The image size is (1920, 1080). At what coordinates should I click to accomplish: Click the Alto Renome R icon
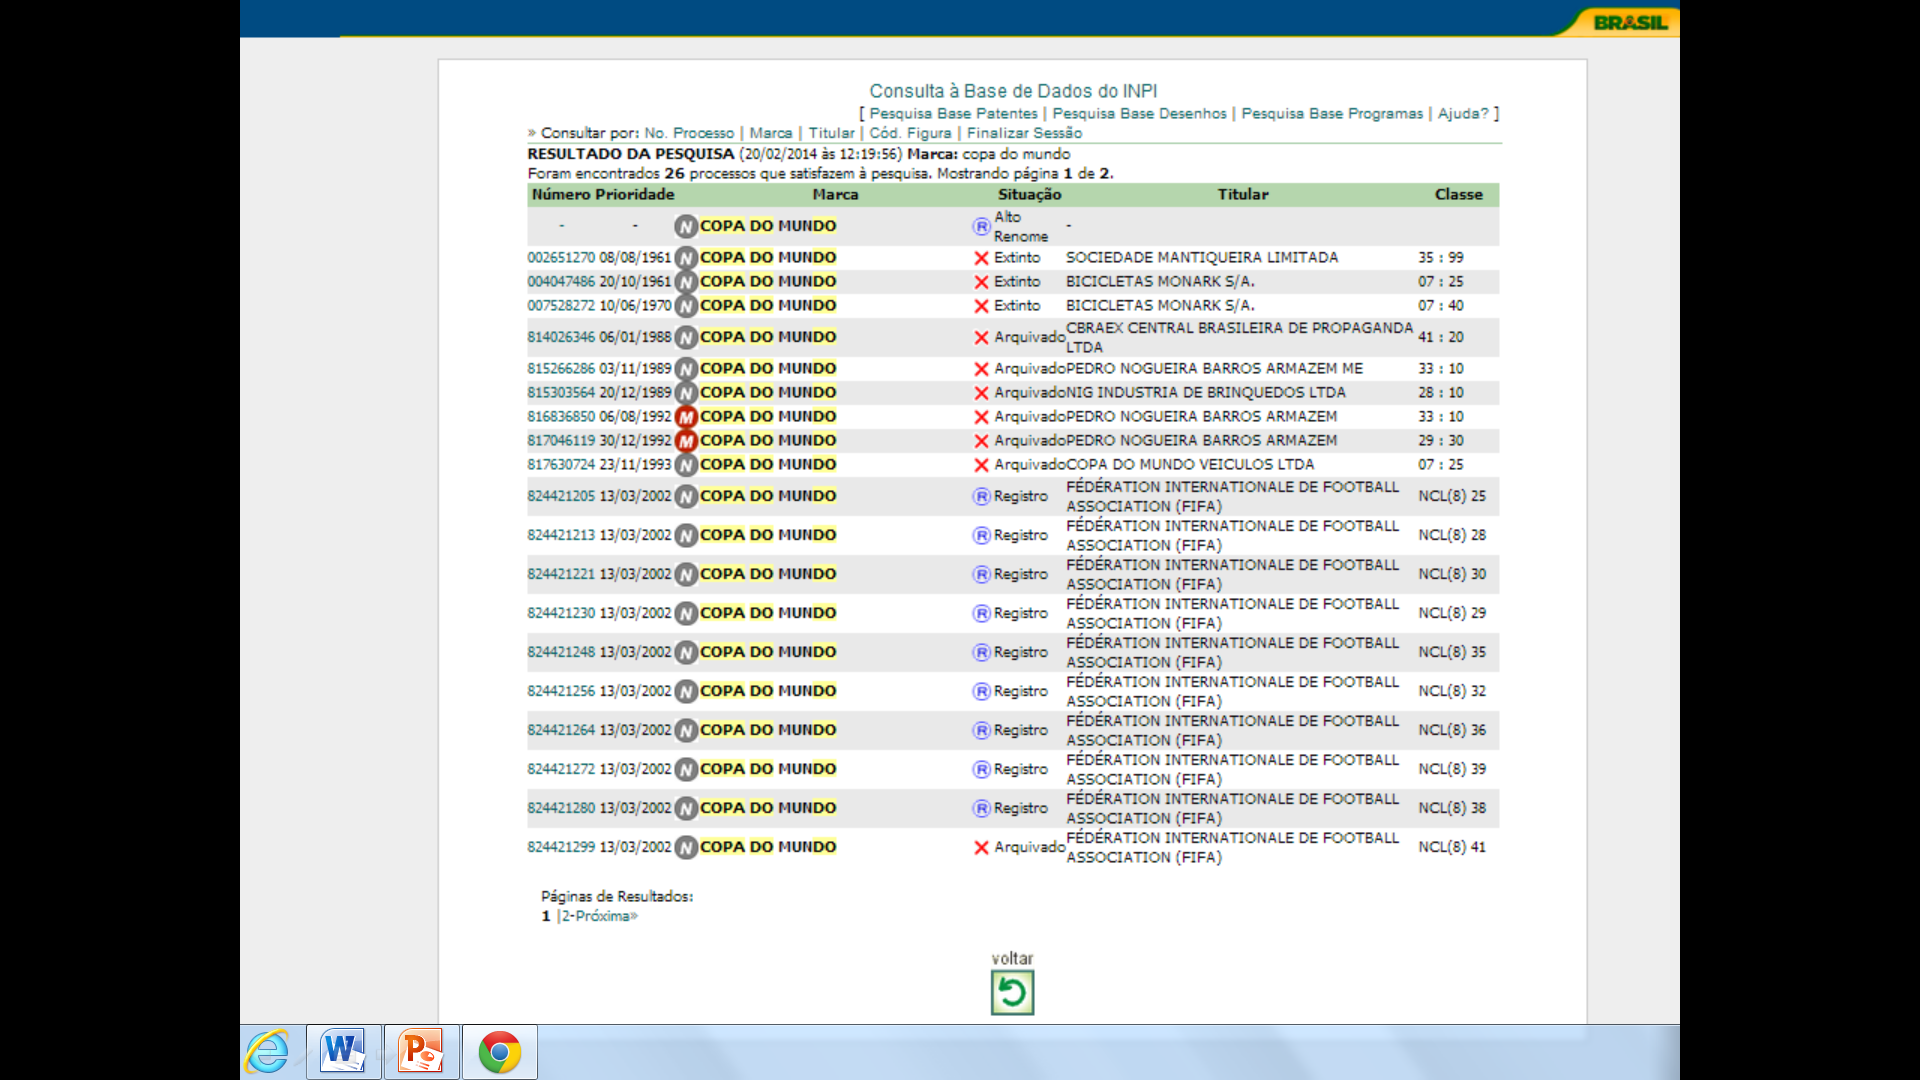pos(981,227)
